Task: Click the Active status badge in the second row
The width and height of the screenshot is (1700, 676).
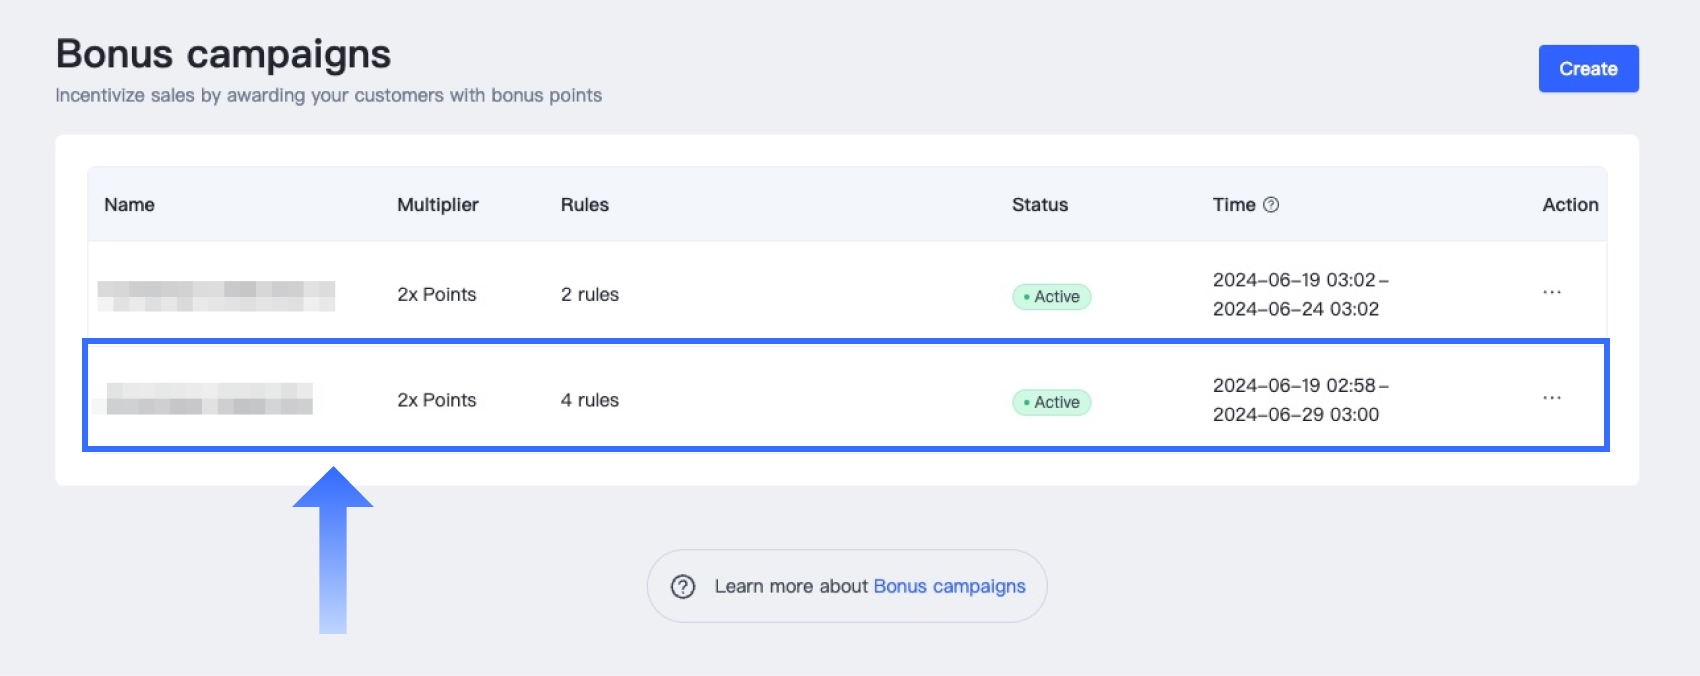Action: 1052,402
